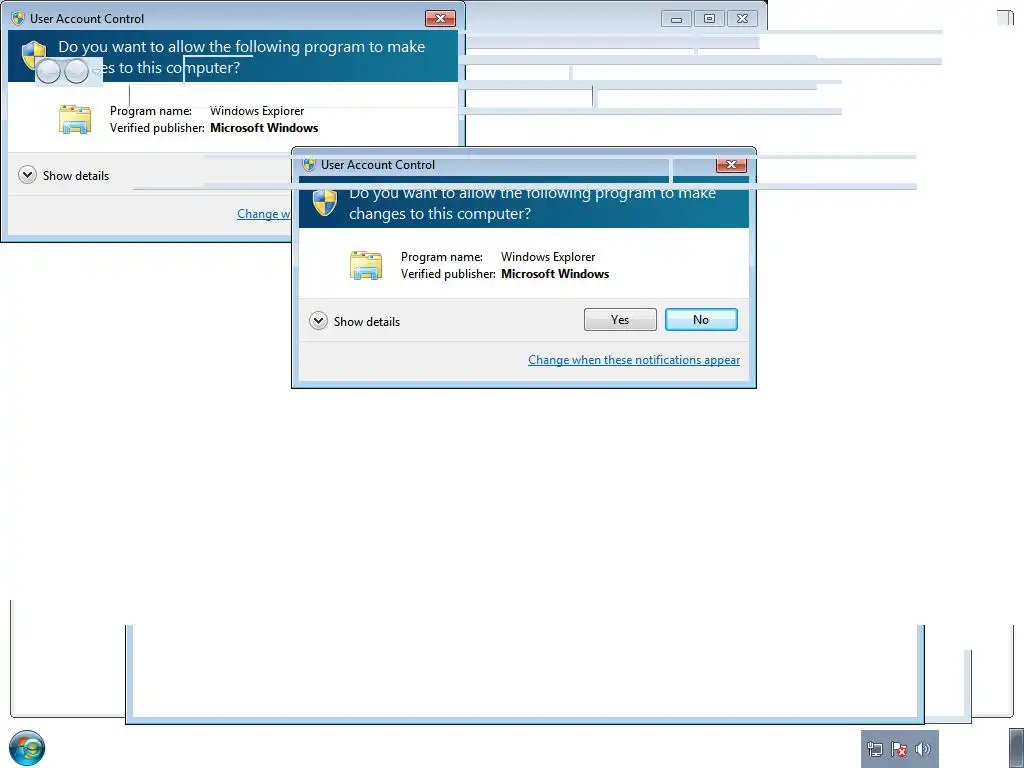Open the network status tray icon
This screenshot has height=768, width=1024.
click(x=874, y=749)
